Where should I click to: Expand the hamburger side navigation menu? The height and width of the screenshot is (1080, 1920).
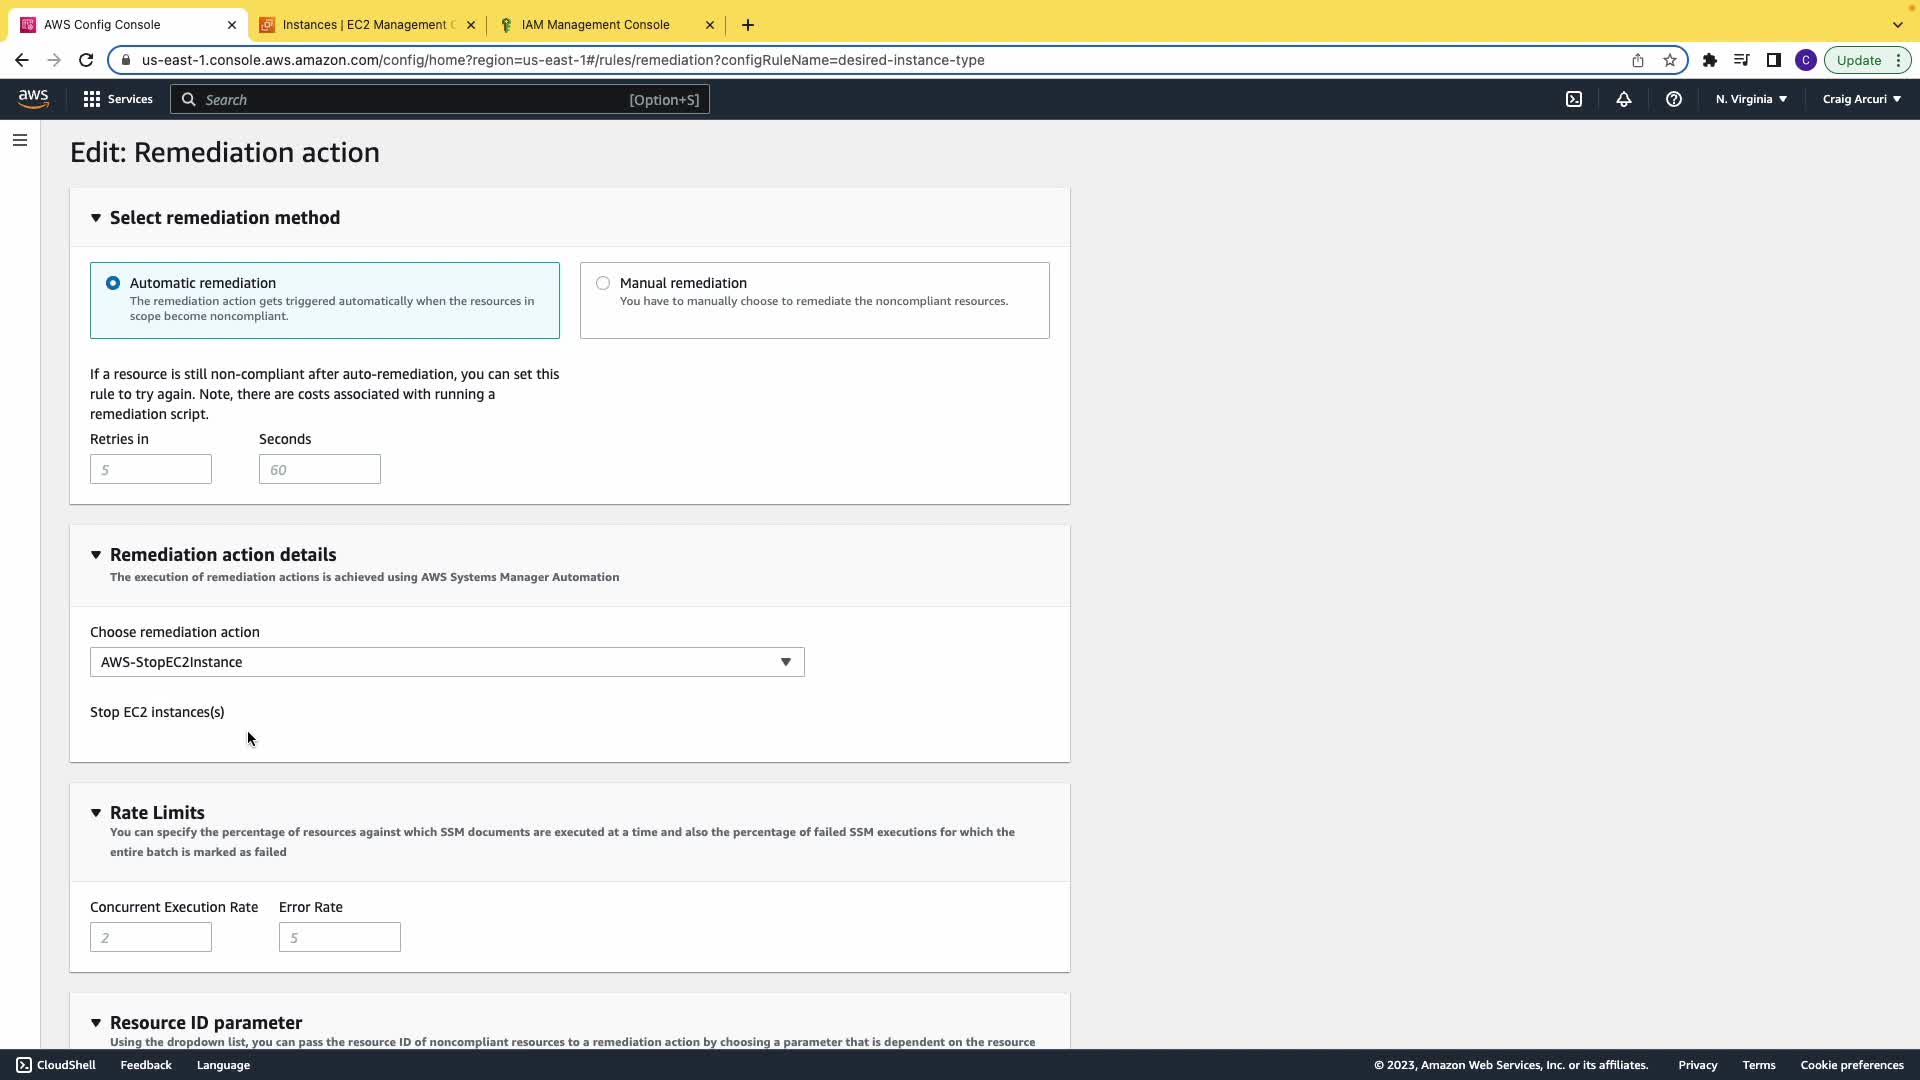pos(20,140)
